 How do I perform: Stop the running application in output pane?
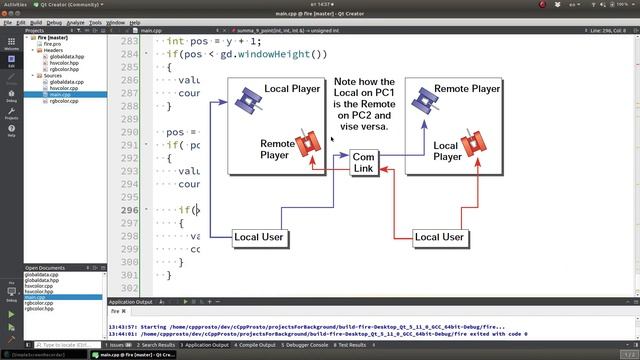(x=193, y=302)
